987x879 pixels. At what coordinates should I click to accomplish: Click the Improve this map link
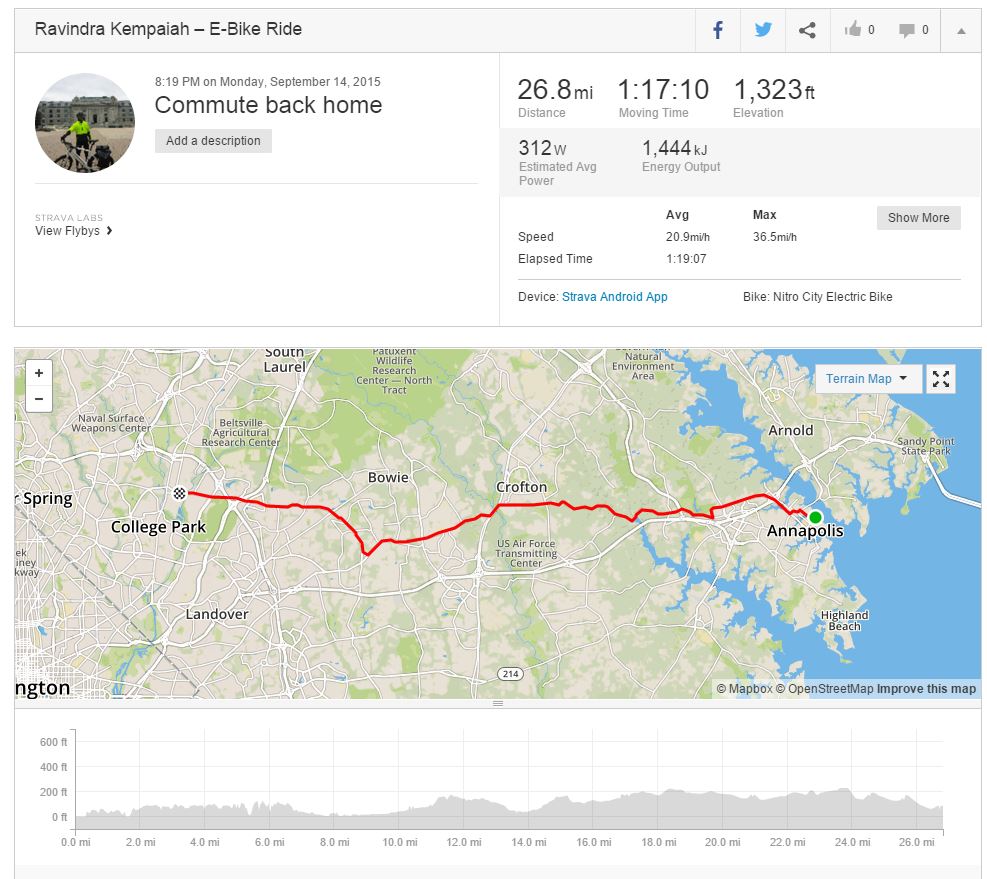click(x=926, y=689)
